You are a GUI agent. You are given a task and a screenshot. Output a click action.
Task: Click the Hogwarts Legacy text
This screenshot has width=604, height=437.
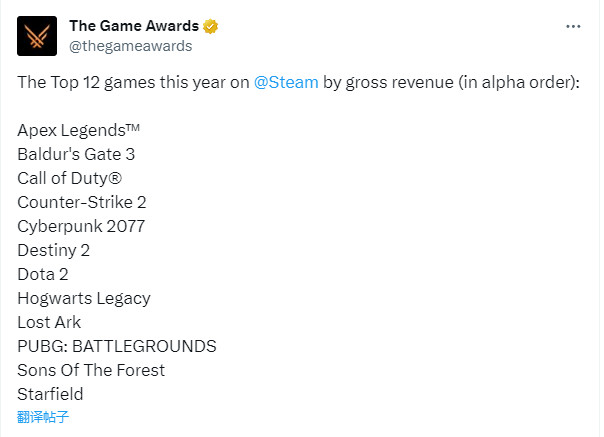84,299
